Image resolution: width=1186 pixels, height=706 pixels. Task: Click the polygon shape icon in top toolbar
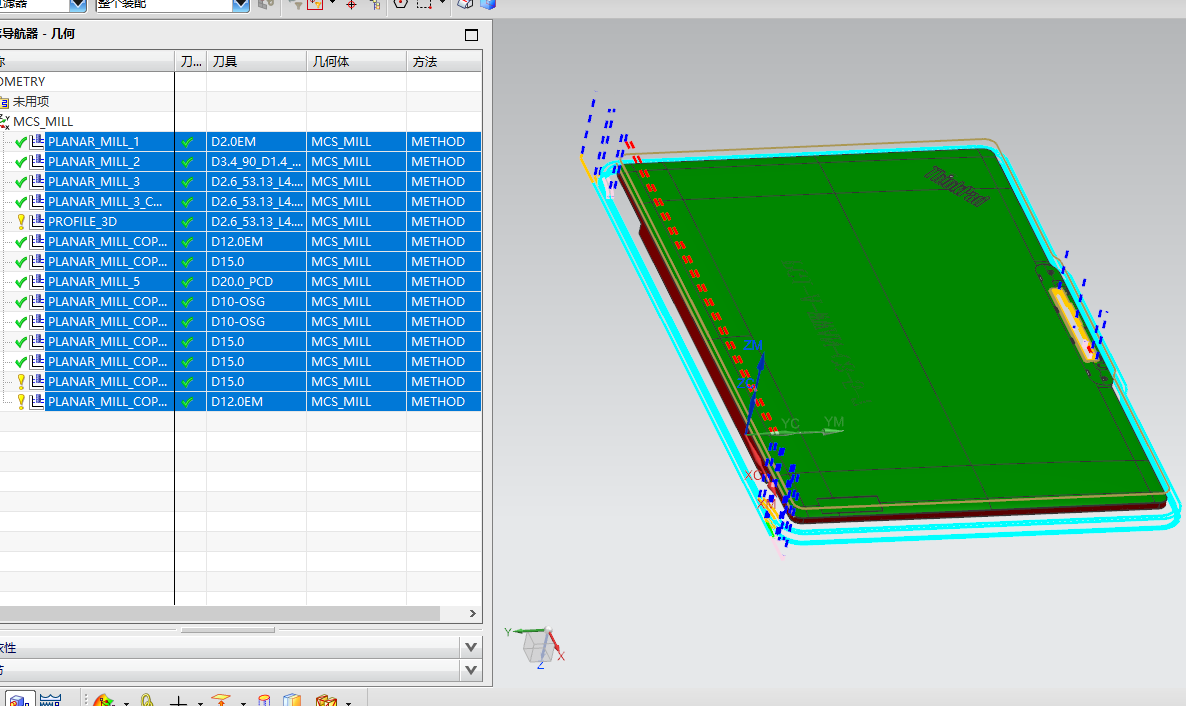point(401,4)
